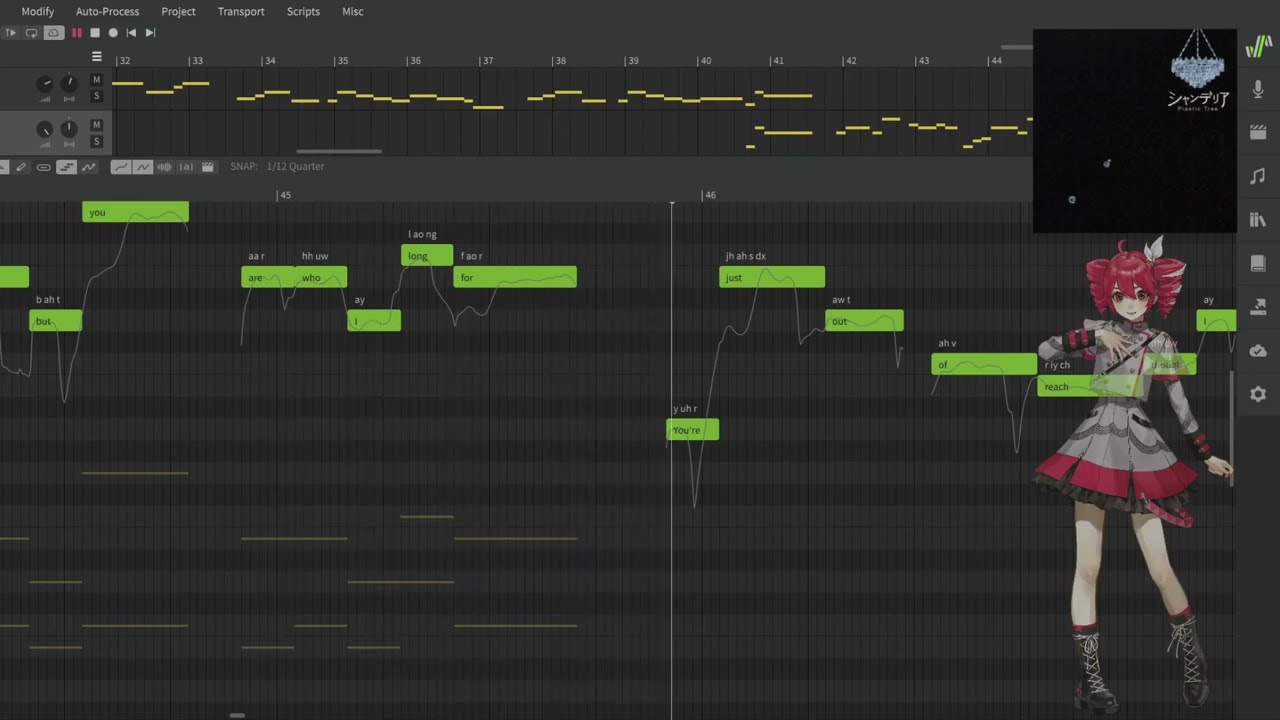Open the Scripts menu
Image resolution: width=1280 pixels, height=720 pixels.
(303, 12)
